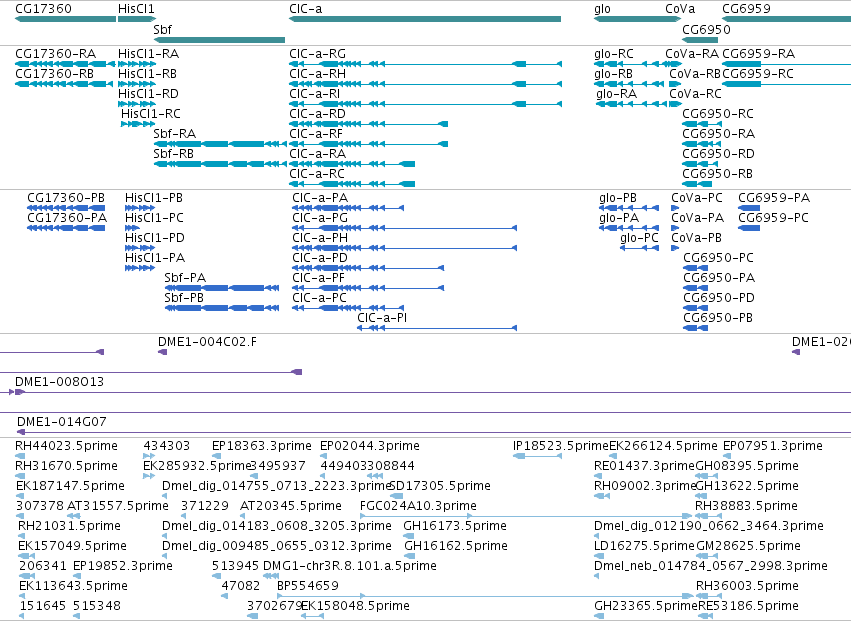Click the CG6959 gene label

[x=746, y=9]
